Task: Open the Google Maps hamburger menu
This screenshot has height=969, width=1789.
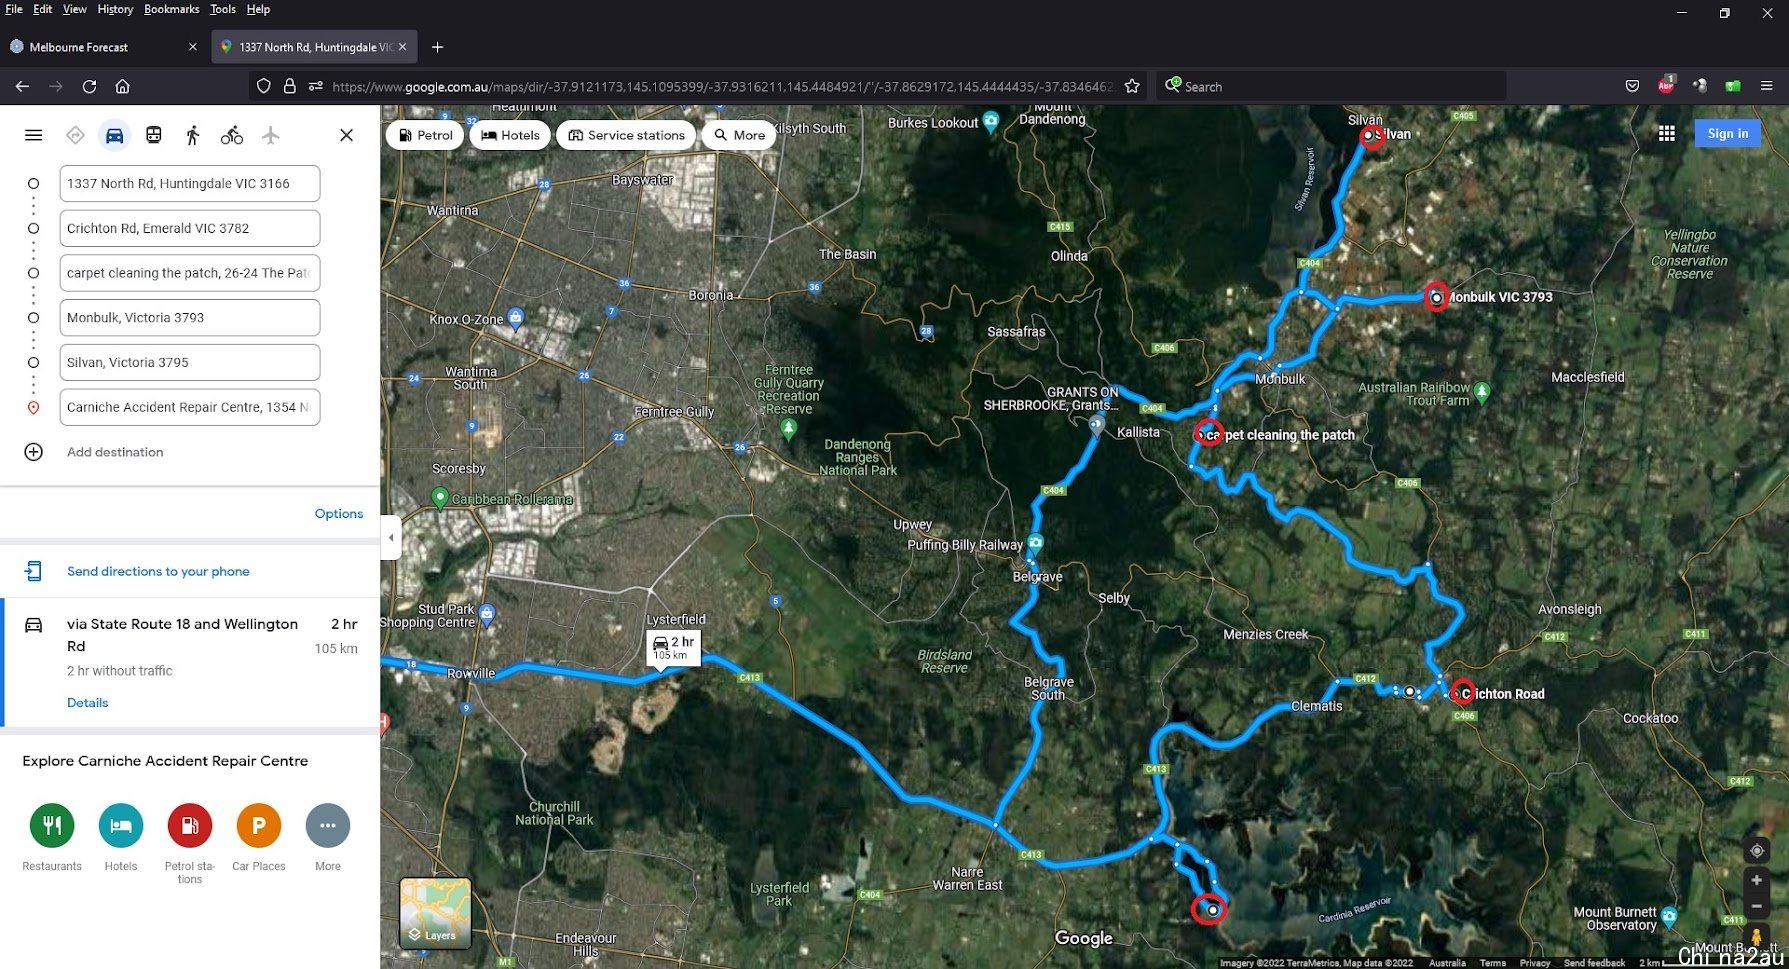Action: [x=33, y=135]
